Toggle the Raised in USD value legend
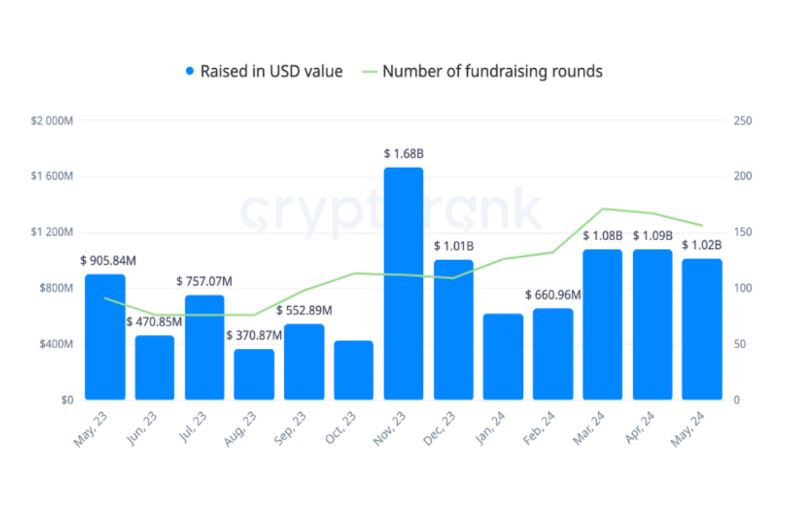The image size is (795, 511). [x=264, y=71]
